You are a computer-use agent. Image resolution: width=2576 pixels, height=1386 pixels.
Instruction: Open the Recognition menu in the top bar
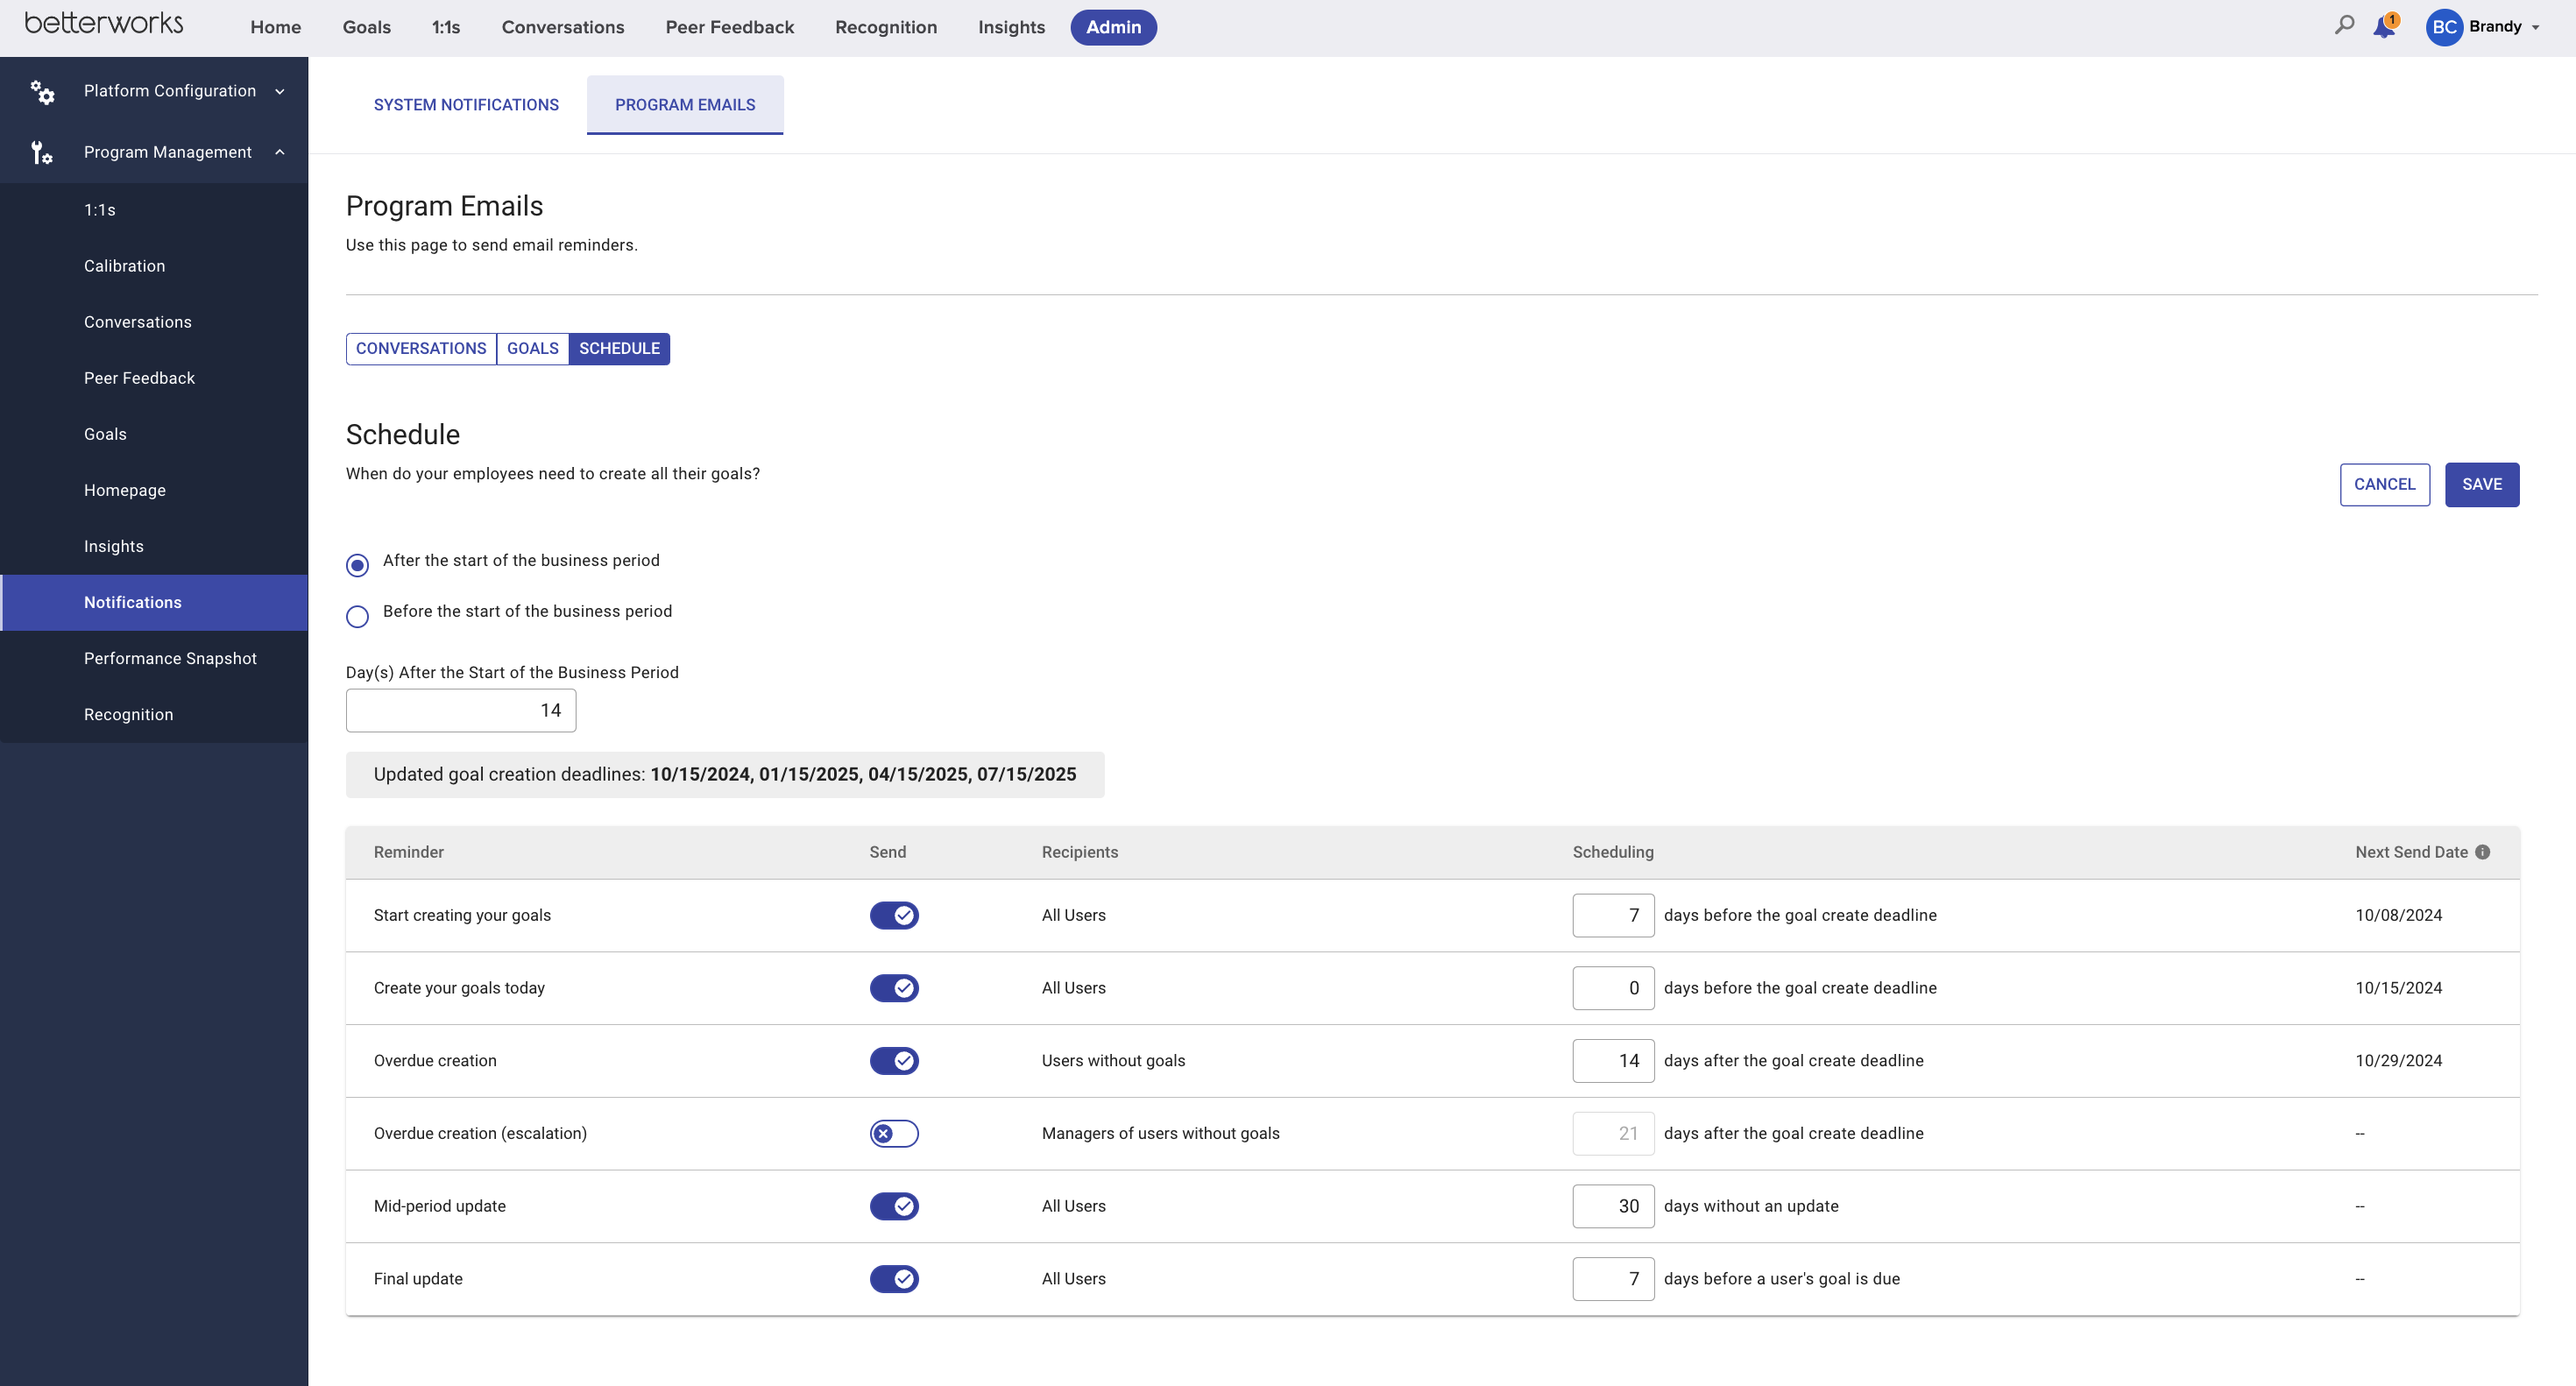tap(885, 27)
